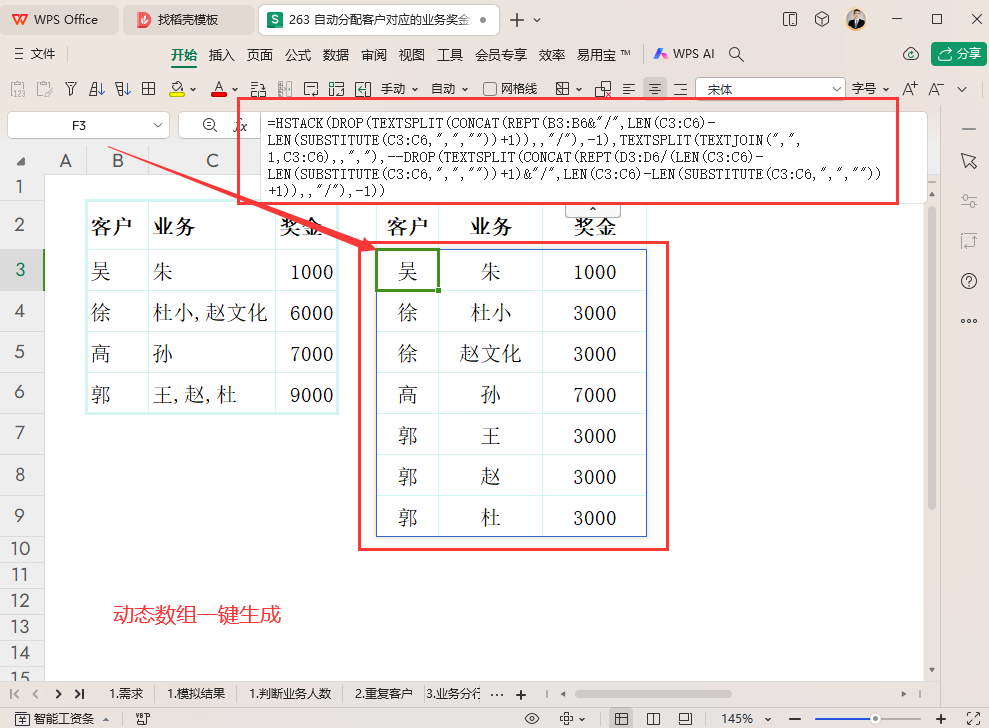Click the filter funnel icon

coord(71,89)
